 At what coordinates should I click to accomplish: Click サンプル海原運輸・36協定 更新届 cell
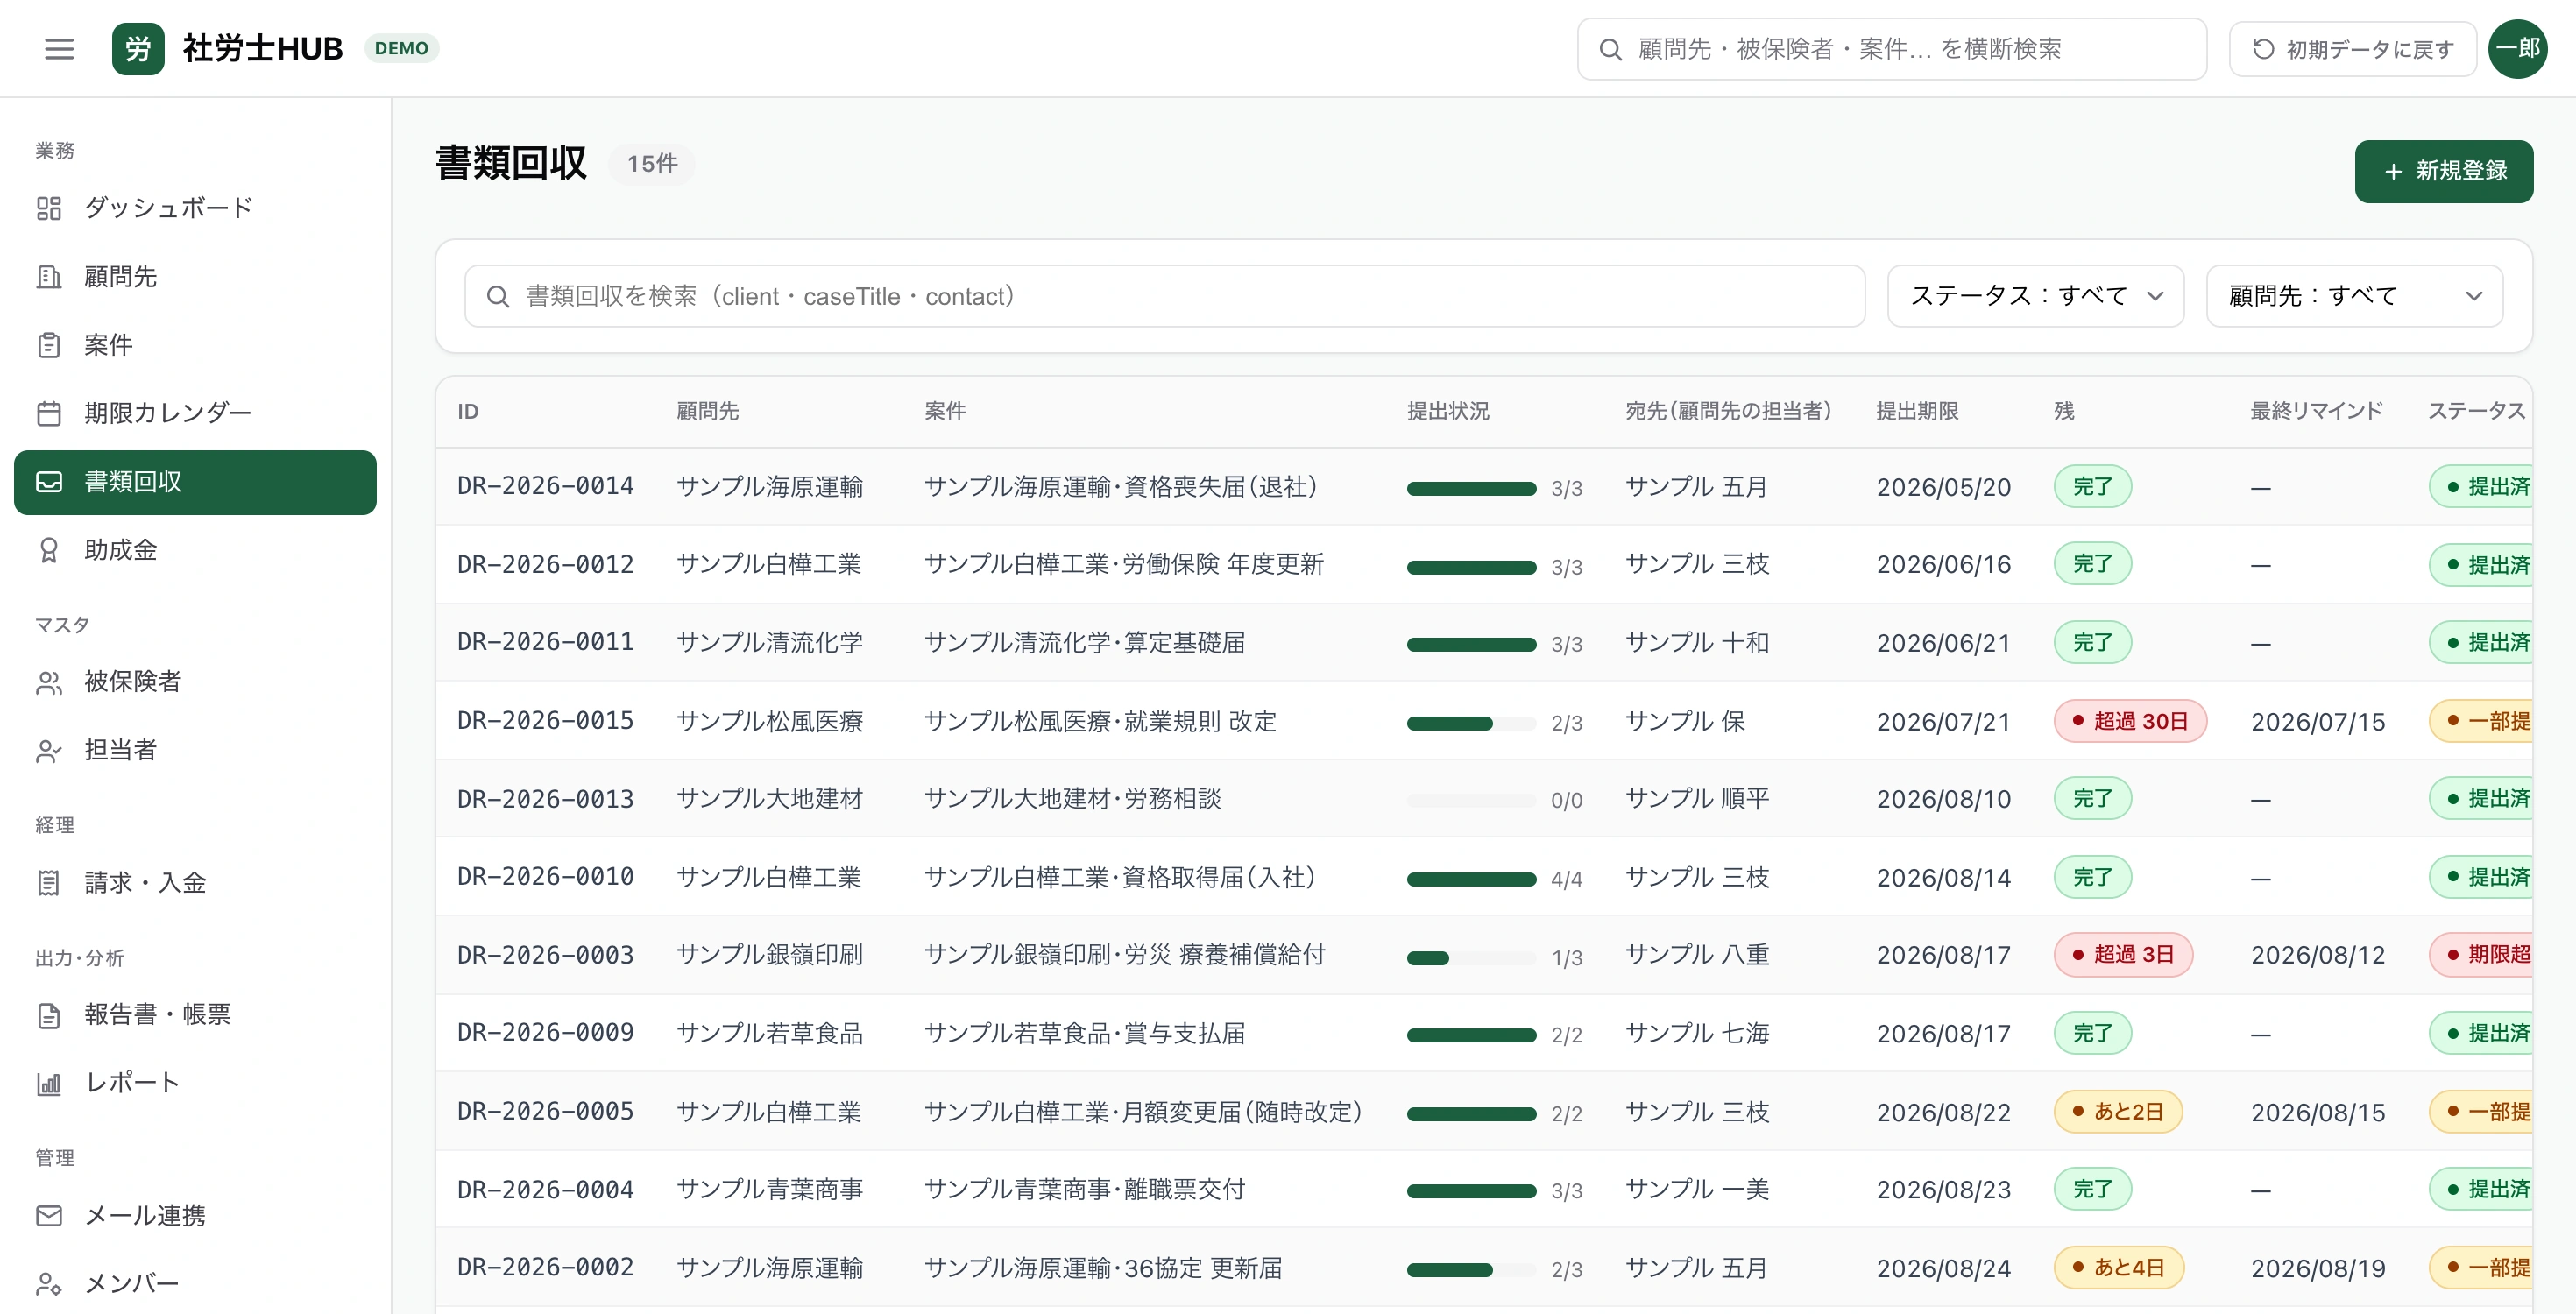[x=1103, y=1268]
